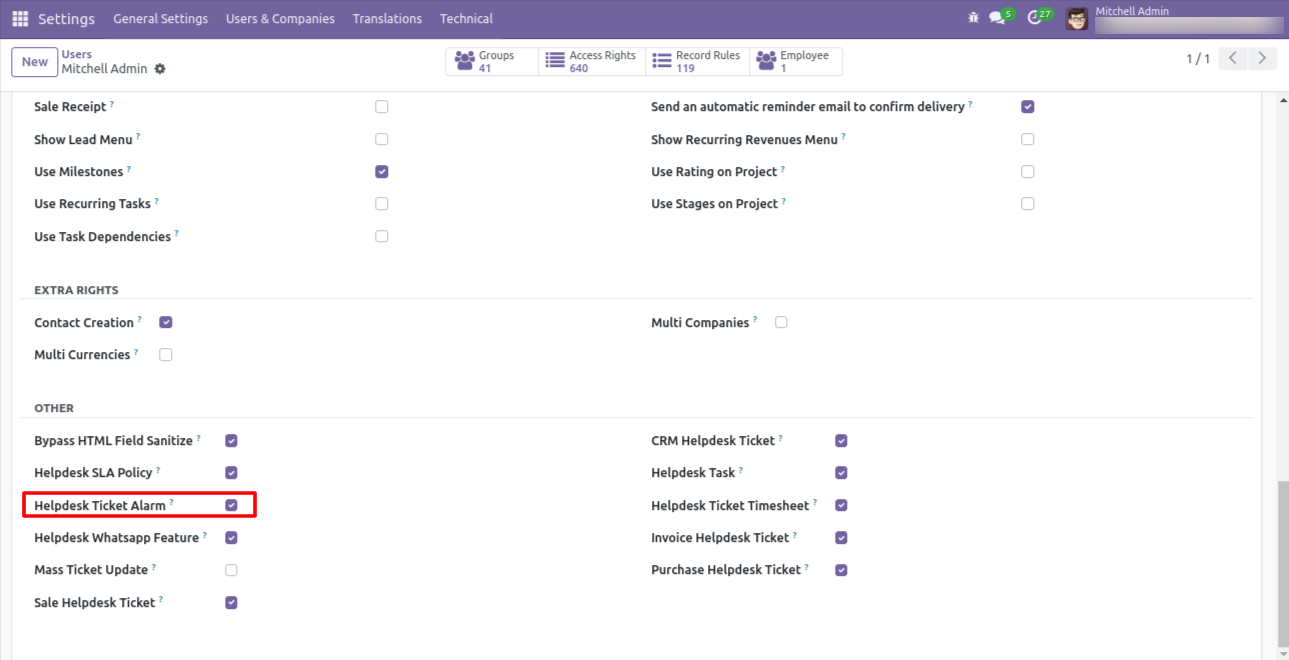Open Groups 41 stat button
Image resolution: width=1289 pixels, height=660 pixels.
coord(492,62)
